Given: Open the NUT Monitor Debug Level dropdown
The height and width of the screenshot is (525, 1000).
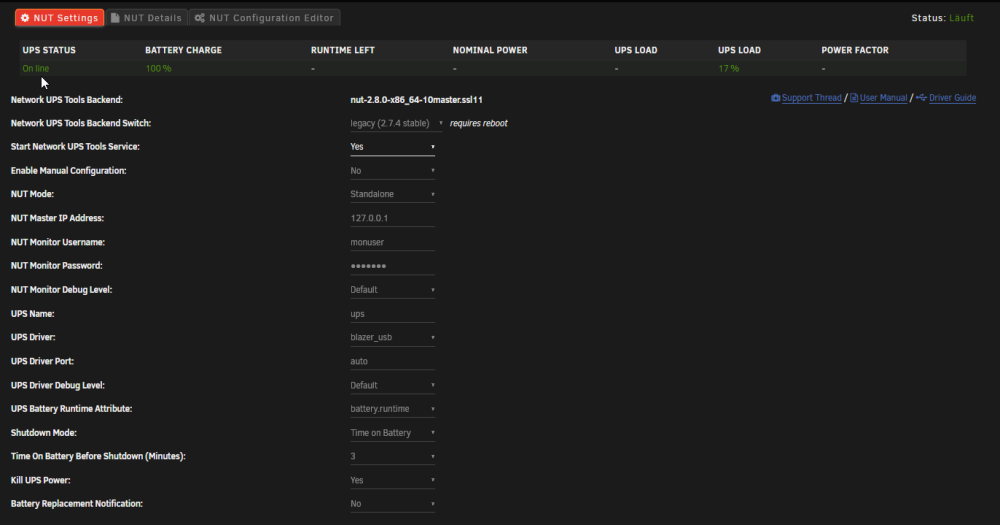Looking at the screenshot, I should [392, 290].
